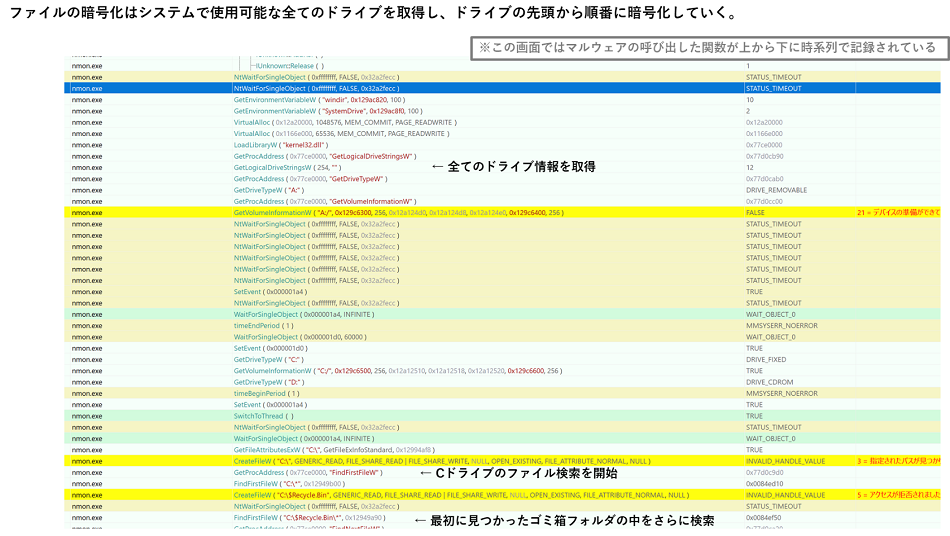This screenshot has height=536, width=950.
Task: Click the 0x77d0cb90 return value
Action: (764, 156)
